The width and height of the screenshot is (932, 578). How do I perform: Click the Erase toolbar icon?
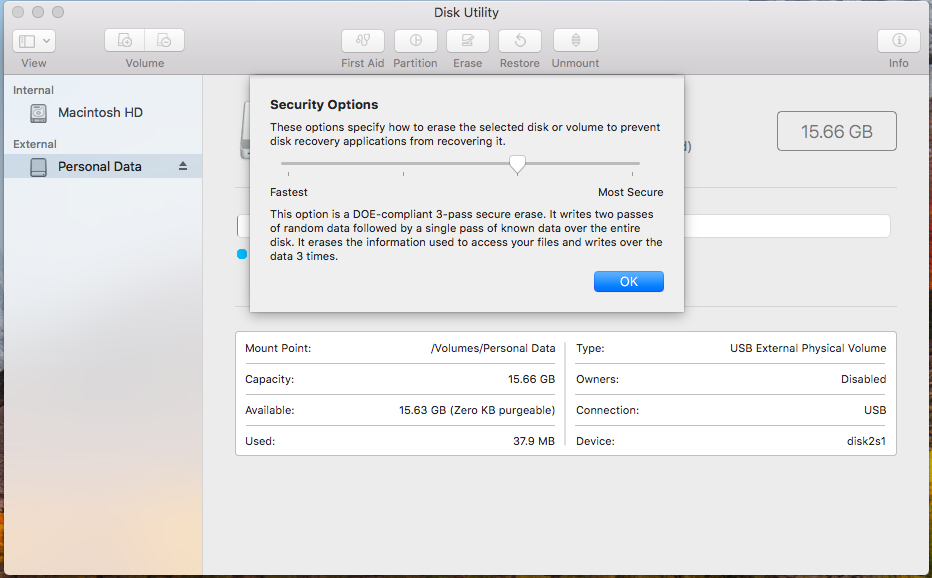pos(468,40)
